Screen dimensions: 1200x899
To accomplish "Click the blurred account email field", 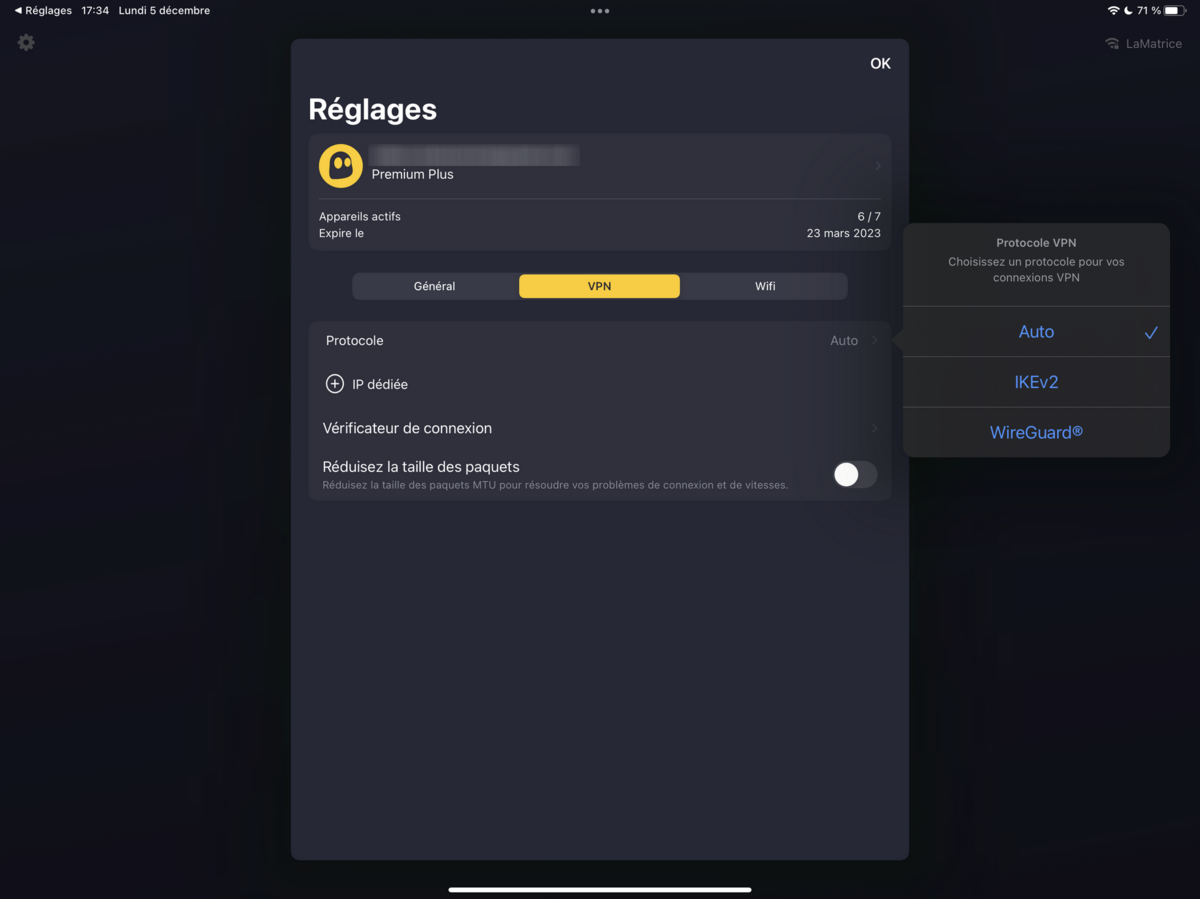I will [475, 155].
